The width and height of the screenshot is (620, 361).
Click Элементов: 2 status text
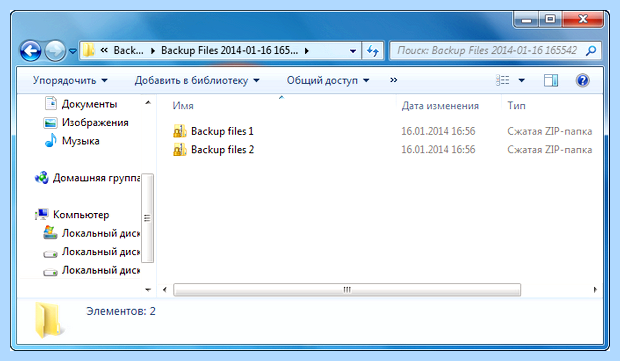[121, 311]
